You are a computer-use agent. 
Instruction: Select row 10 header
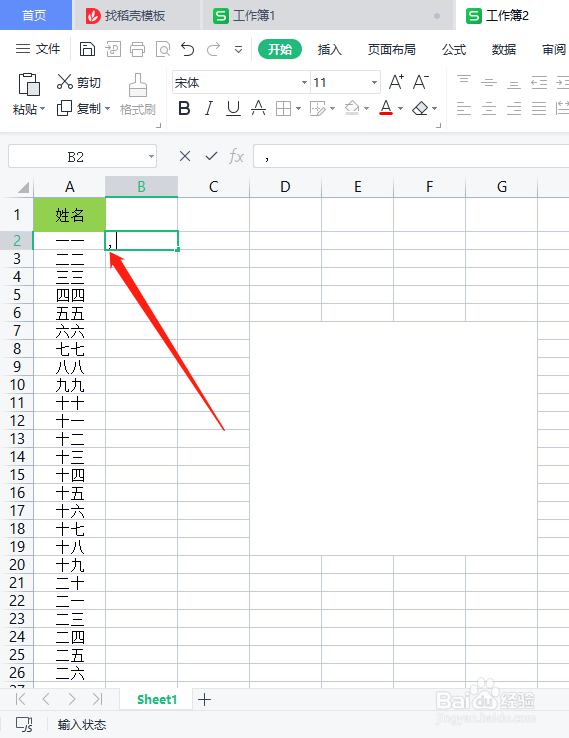point(17,385)
